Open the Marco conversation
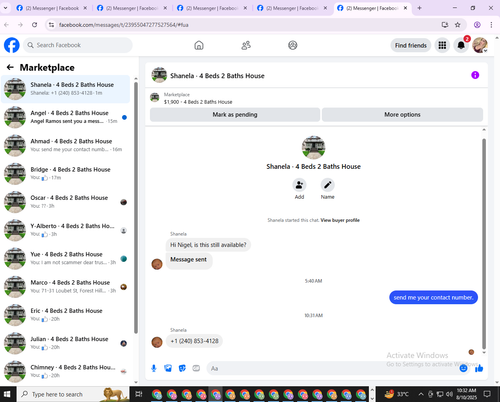The image size is (500, 402). tap(65, 287)
